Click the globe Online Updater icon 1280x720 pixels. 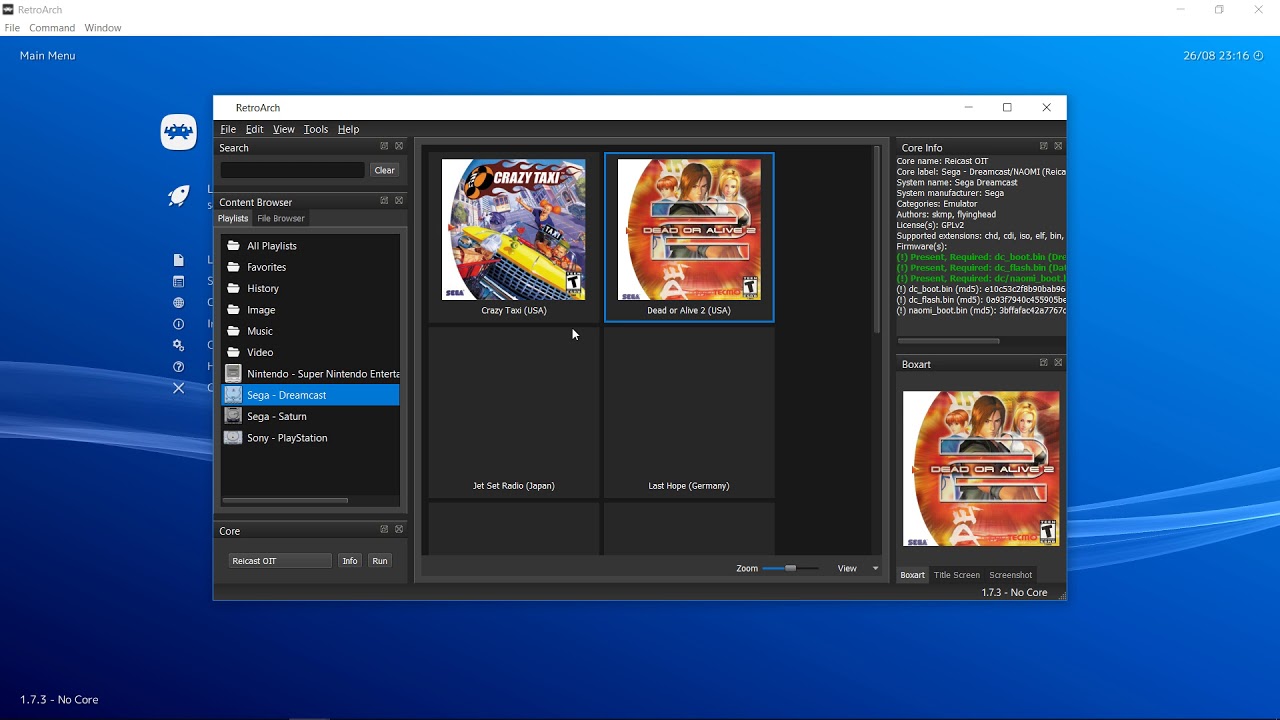pos(179,303)
